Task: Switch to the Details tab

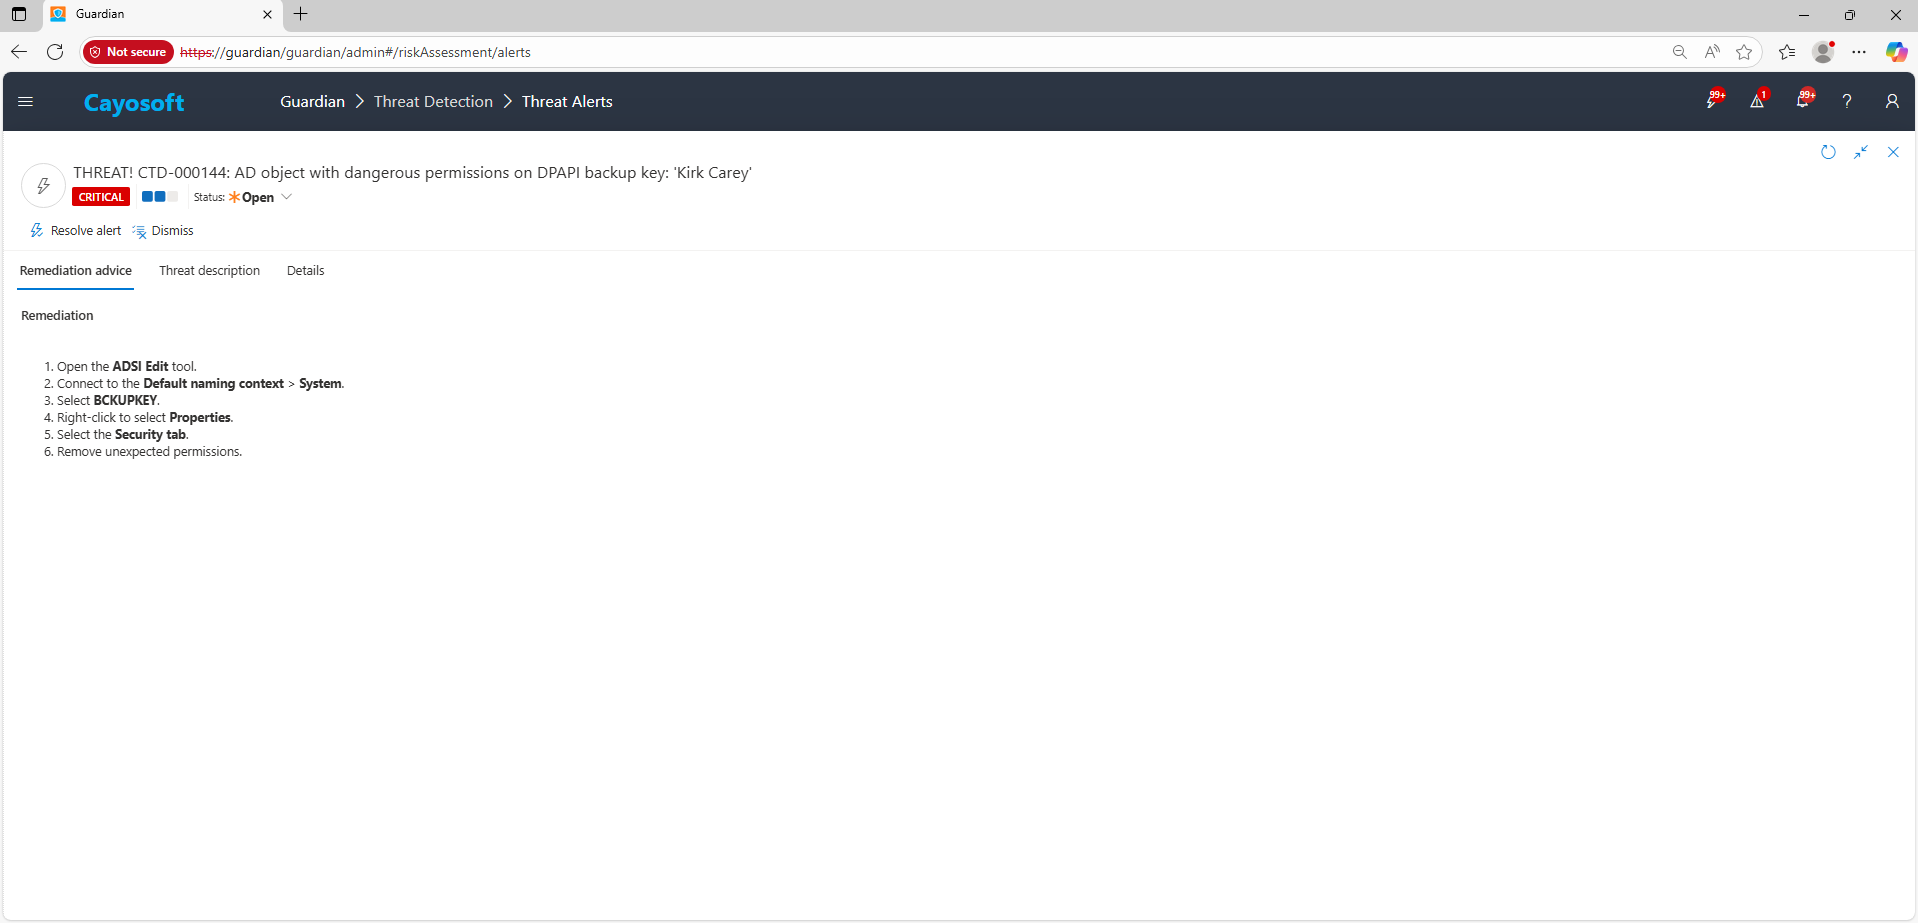Action: point(305,271)
